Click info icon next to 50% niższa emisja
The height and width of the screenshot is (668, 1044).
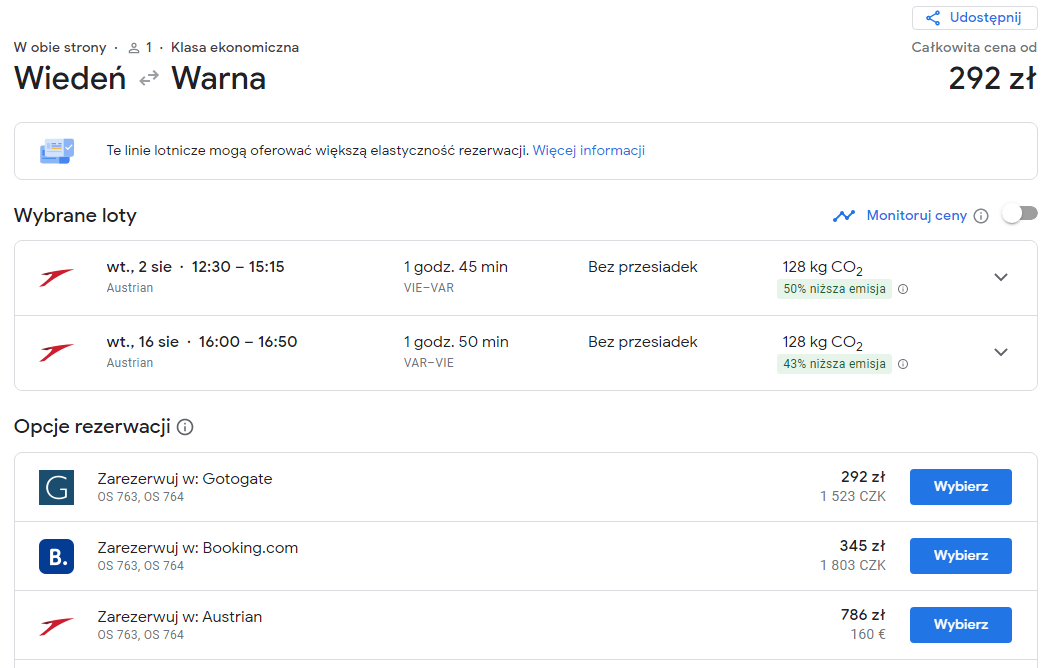(903, 289)
